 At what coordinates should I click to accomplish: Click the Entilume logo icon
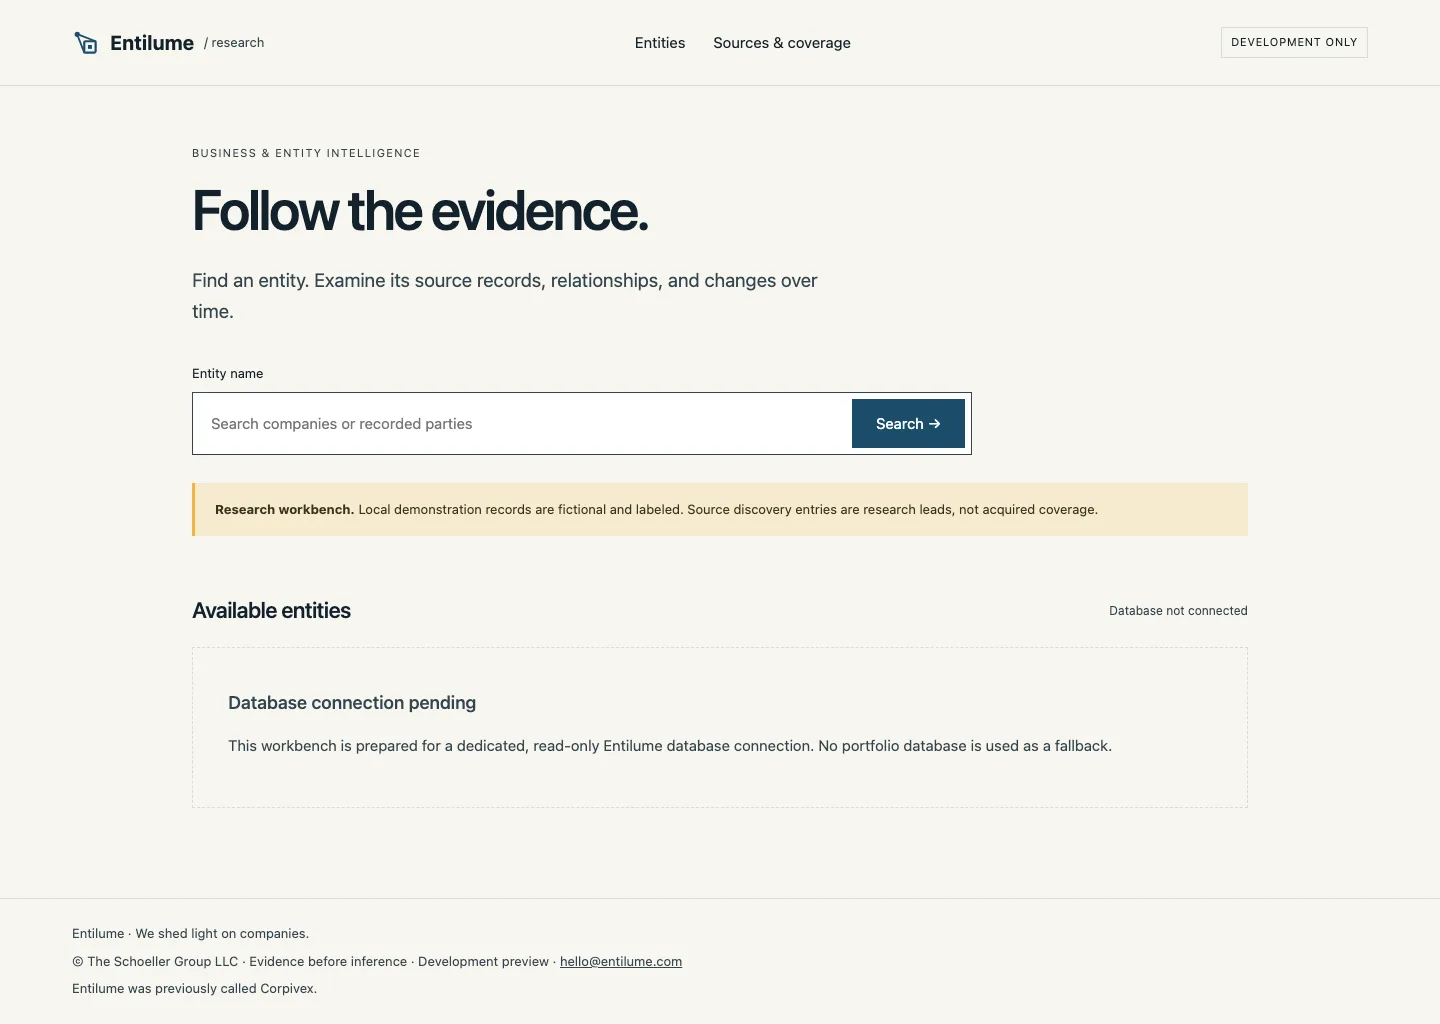(x=86, y=43)
